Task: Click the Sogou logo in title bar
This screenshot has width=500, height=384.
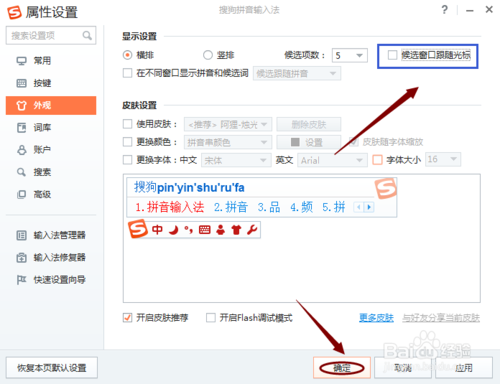Action: pos(14,12)
